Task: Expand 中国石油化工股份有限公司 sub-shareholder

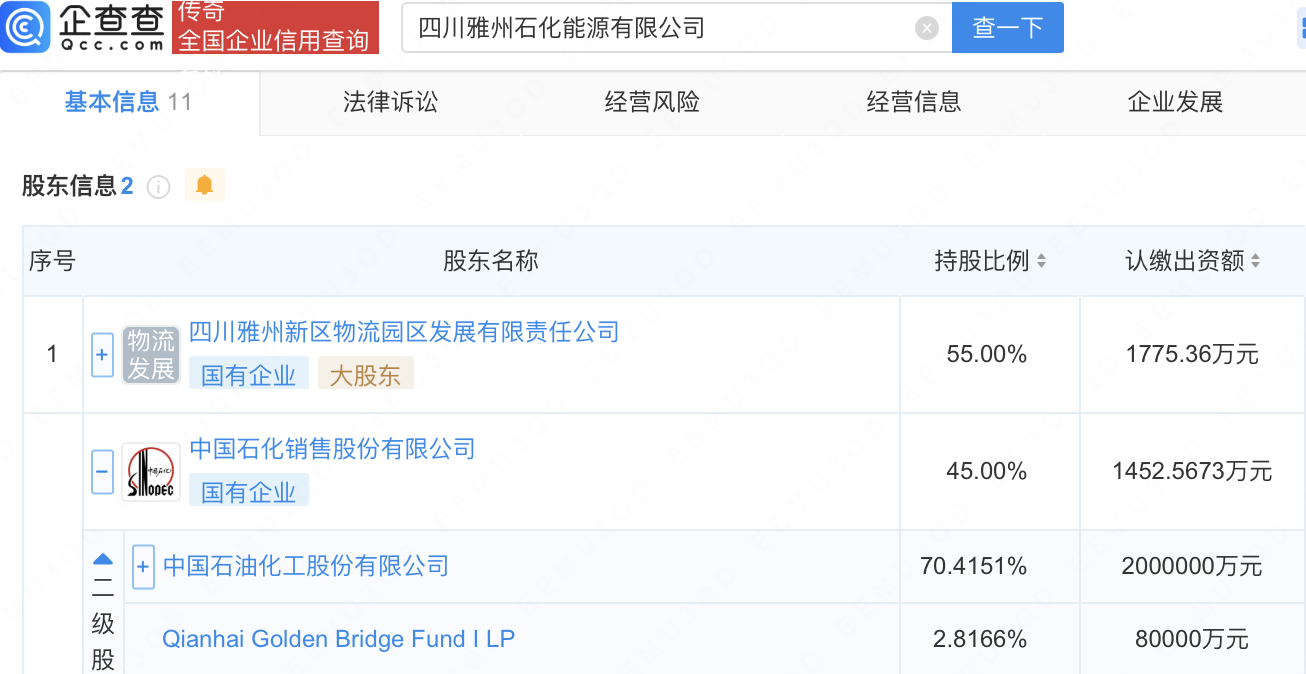Action: pyautogui.click(x=143, y=567)
